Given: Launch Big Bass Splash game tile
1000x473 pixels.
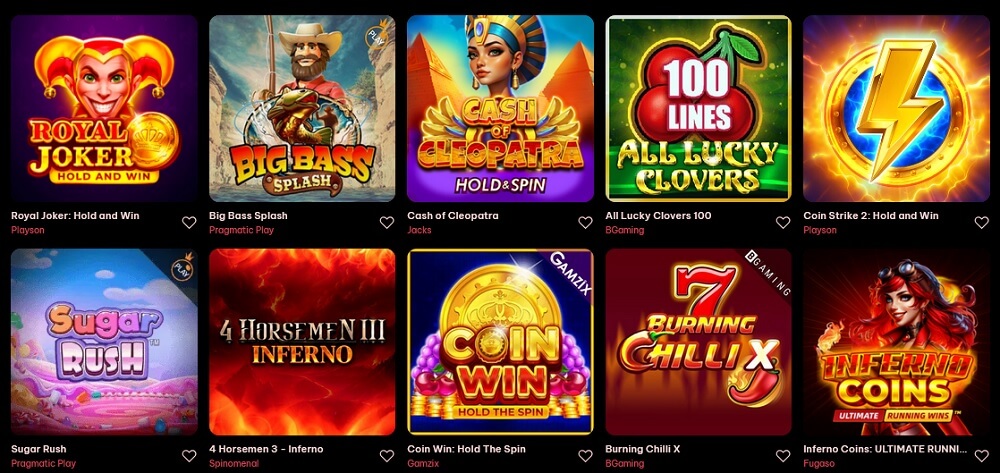Looking at the screenshot, I should pos(302,108).
